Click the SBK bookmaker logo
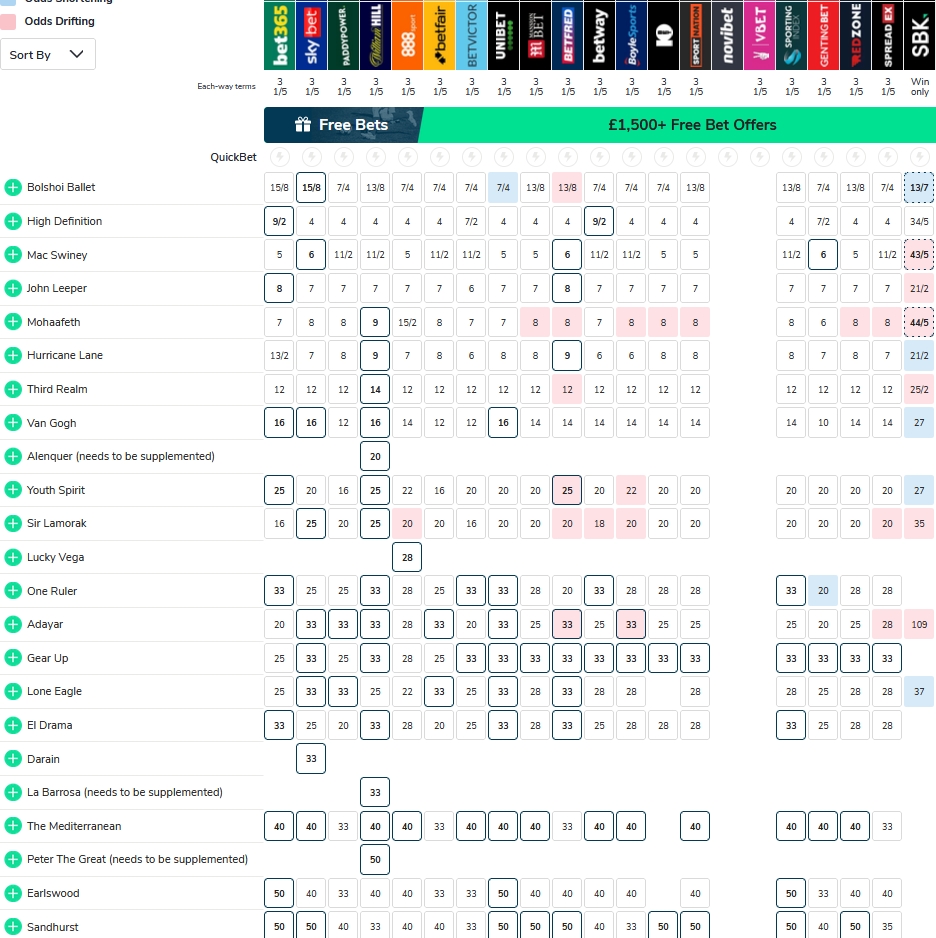This screenshot has height=938, width=936. tap(919, 35)
